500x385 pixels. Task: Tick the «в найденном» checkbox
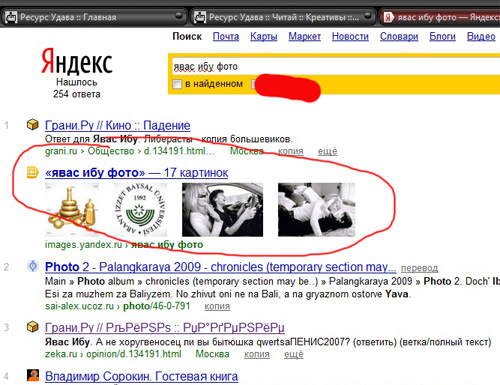click(177, 84)
